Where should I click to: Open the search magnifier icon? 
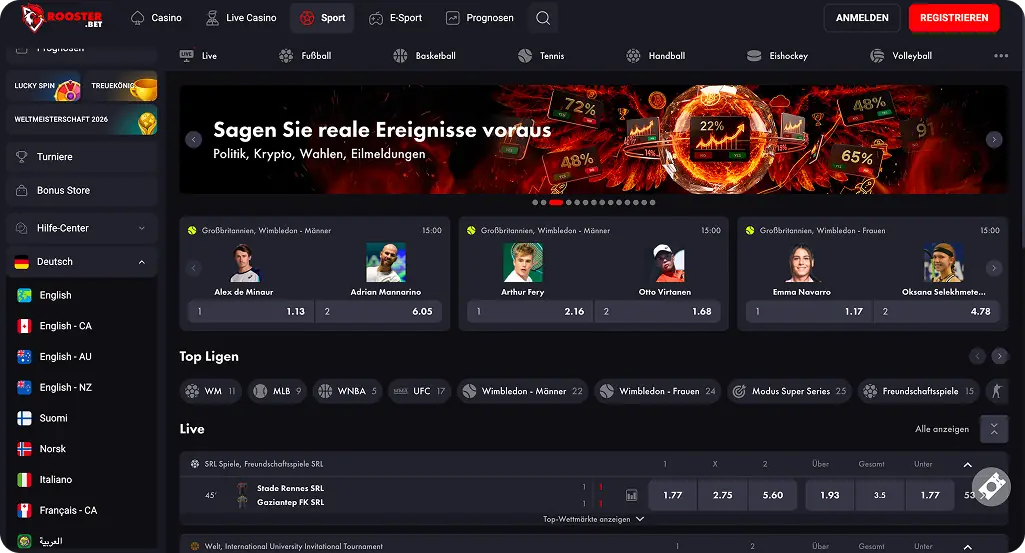click(543, 18)
